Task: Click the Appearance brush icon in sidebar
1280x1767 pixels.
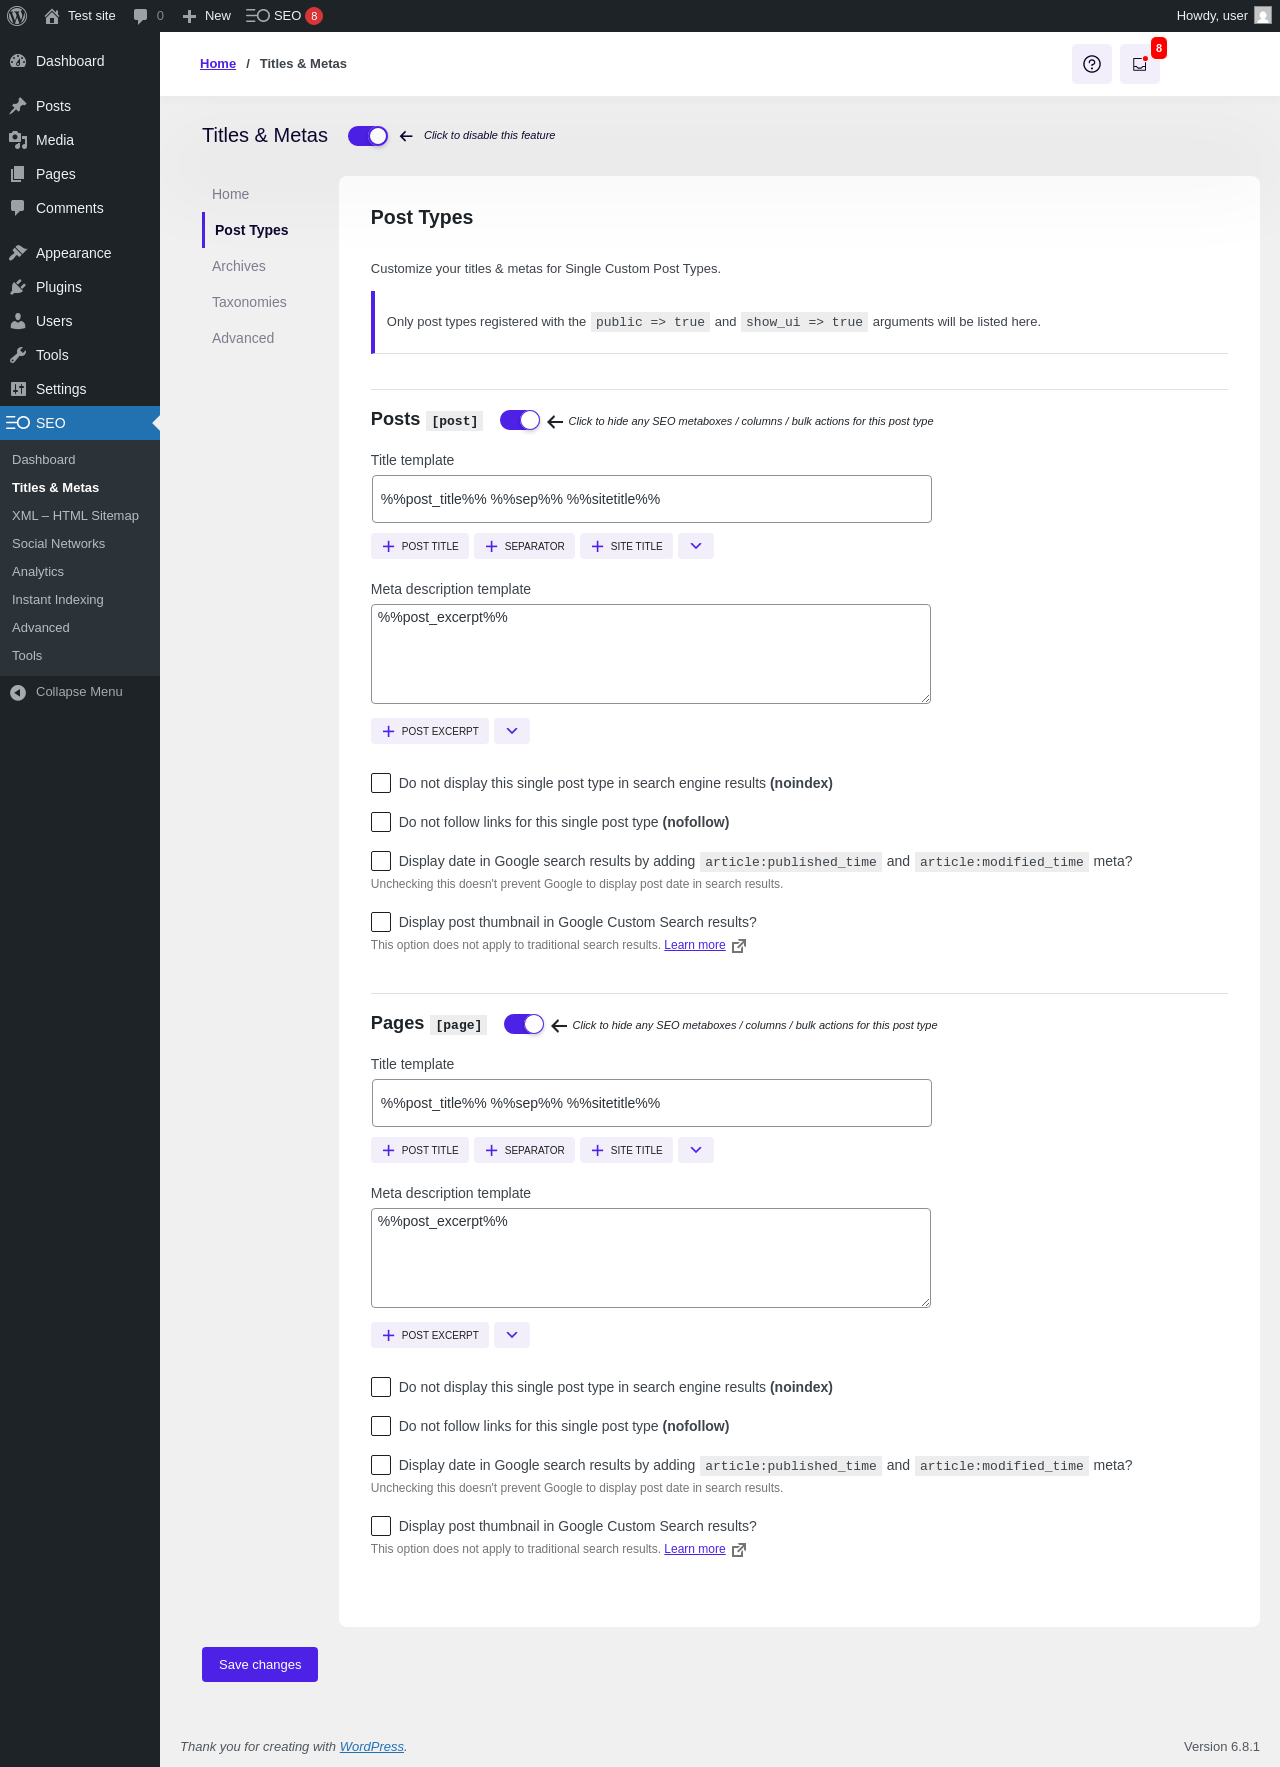Action: [18, 253]
